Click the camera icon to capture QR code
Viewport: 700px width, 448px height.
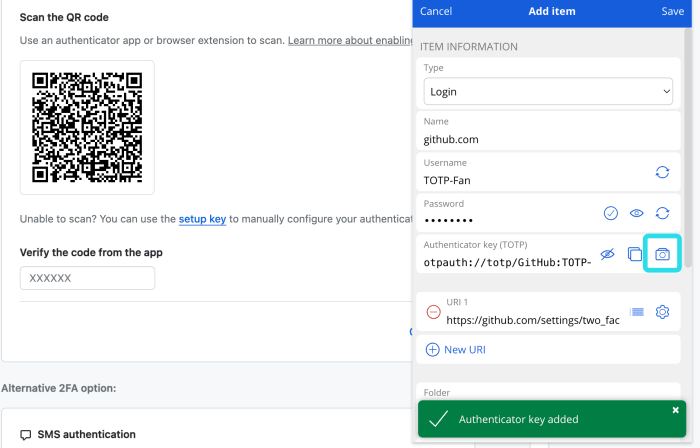(x=661, y=254)
